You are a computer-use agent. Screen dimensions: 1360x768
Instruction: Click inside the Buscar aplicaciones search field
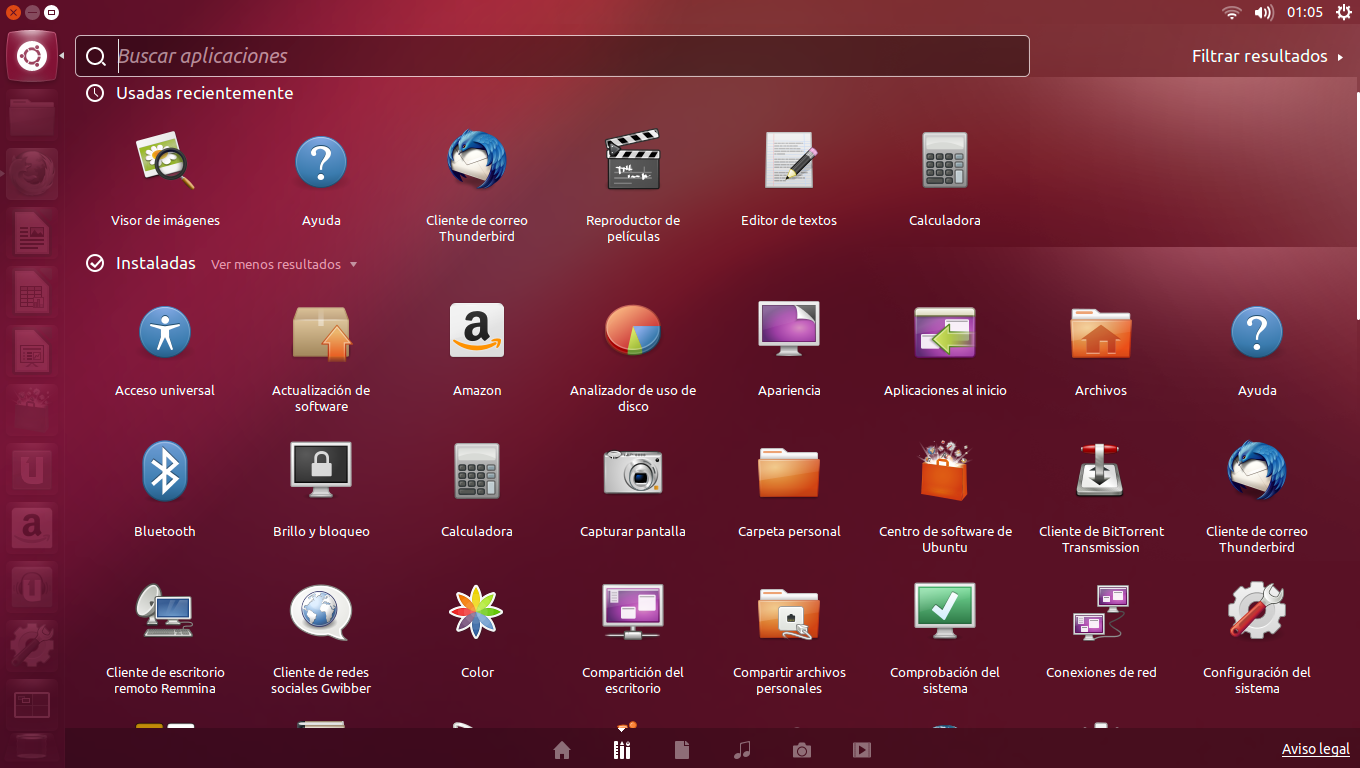pyautogui.click(x=550, y=56)
